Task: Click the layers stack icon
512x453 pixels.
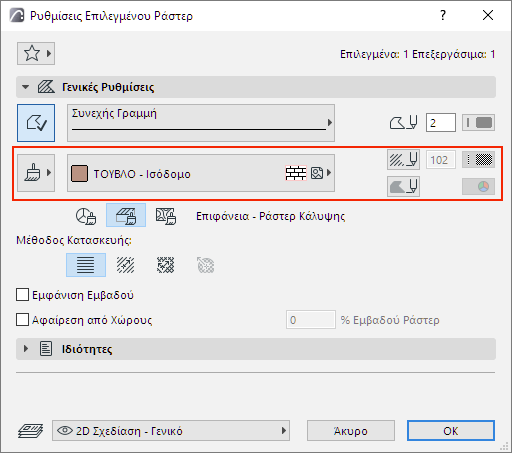Action: coord(30,431)
